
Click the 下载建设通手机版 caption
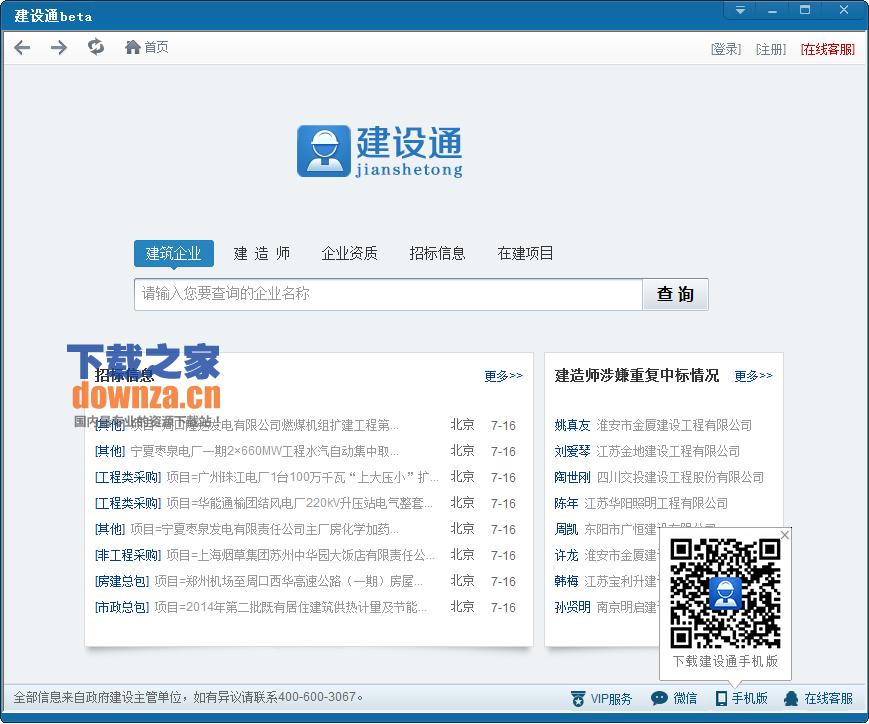click(x=725, y=661)
